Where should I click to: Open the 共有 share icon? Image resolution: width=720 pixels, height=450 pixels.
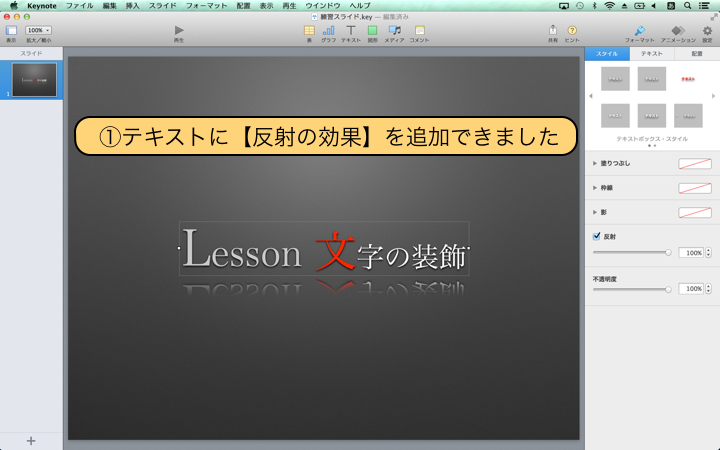(553, 30)
